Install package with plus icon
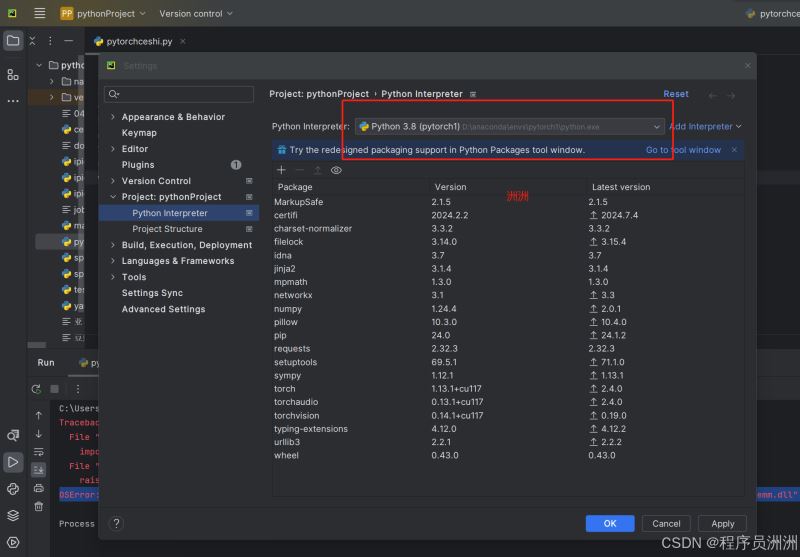The image size is (800, 557). [x=281, y=170]
